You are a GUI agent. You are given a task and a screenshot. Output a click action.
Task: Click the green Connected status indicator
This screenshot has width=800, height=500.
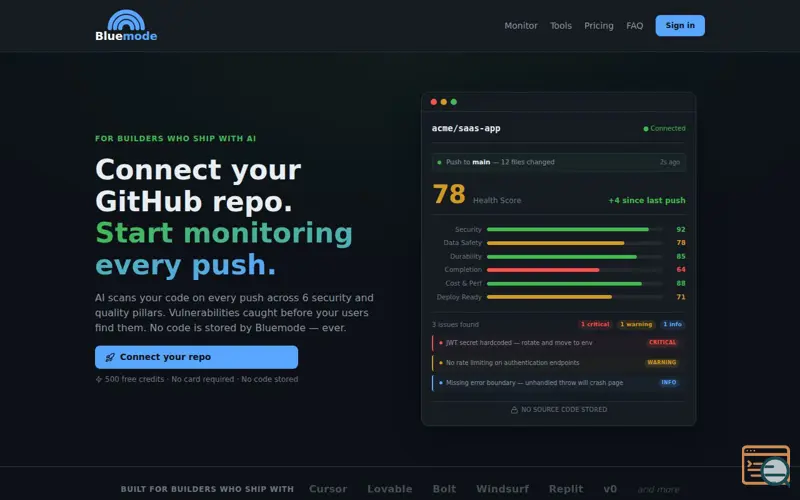pyautogui.click(x=664, y=129)
